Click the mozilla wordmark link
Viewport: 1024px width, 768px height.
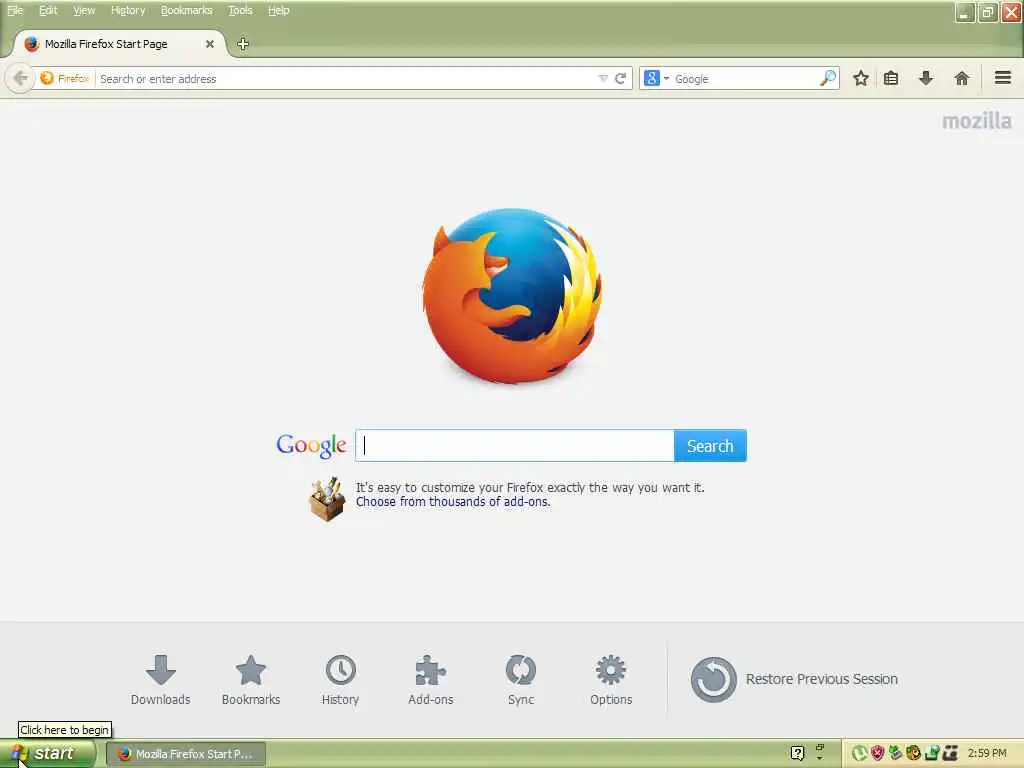coord(976,121)
